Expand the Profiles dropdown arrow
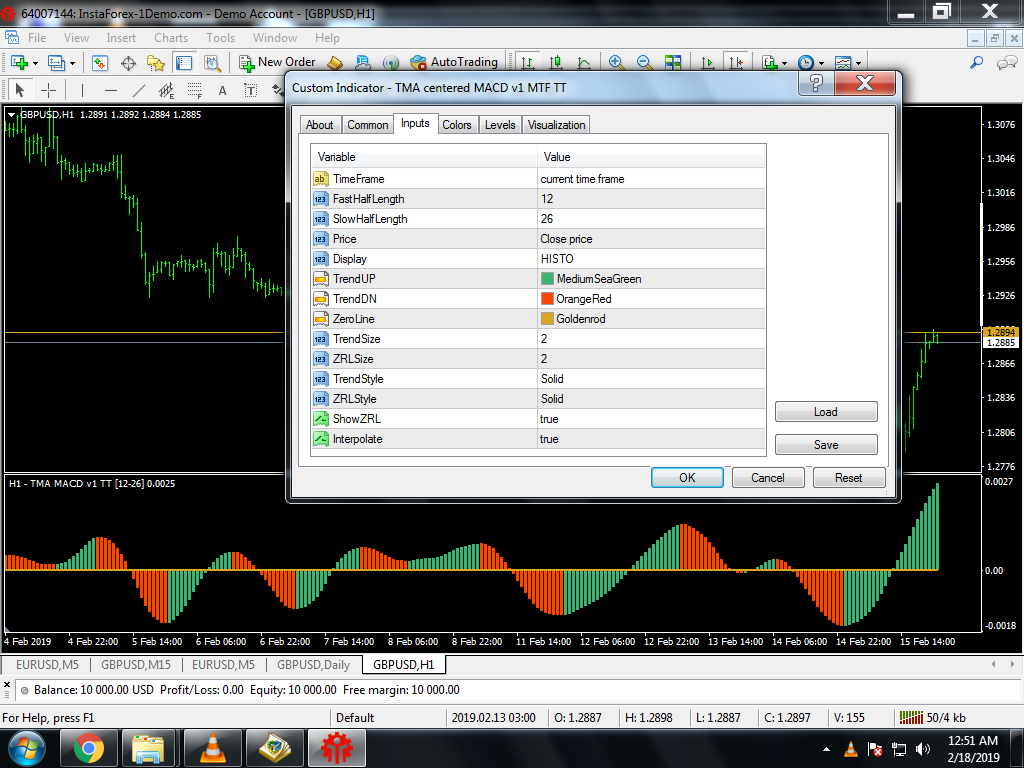 click(72, 63)
